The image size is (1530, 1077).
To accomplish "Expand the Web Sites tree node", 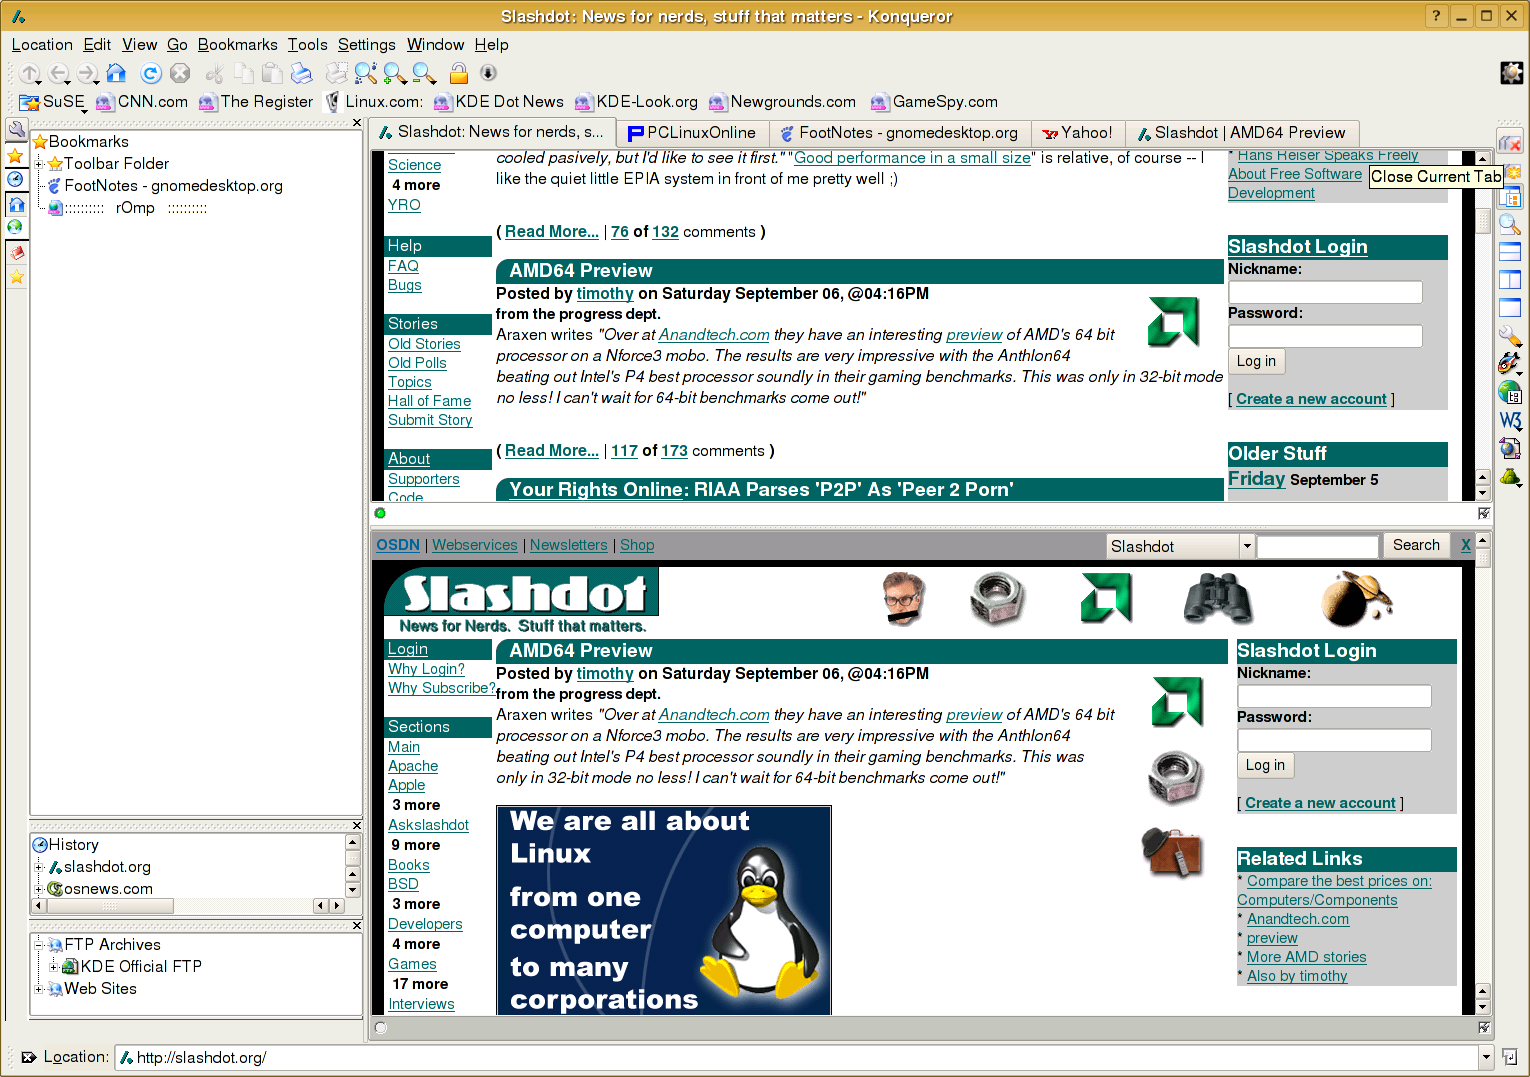I will (x=39, y=989).
